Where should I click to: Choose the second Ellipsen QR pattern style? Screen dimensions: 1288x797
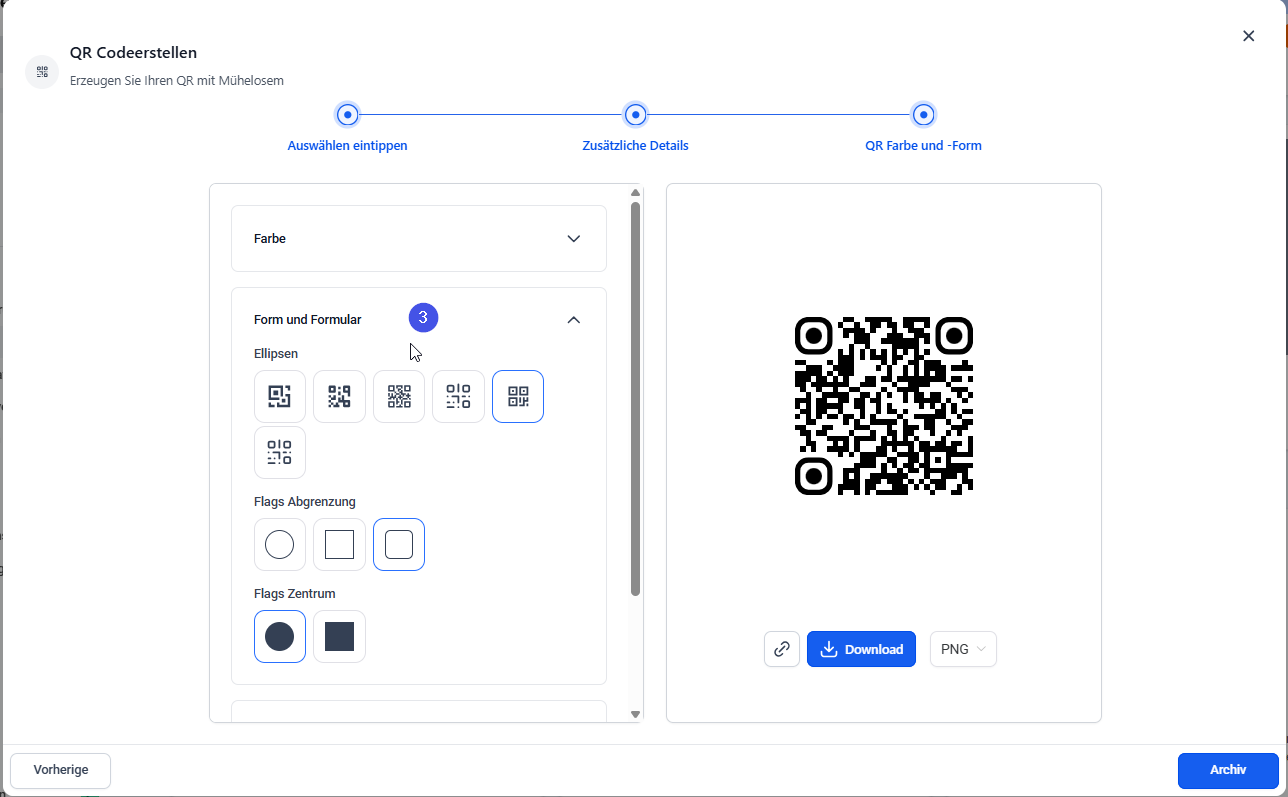tap(339, 396)
